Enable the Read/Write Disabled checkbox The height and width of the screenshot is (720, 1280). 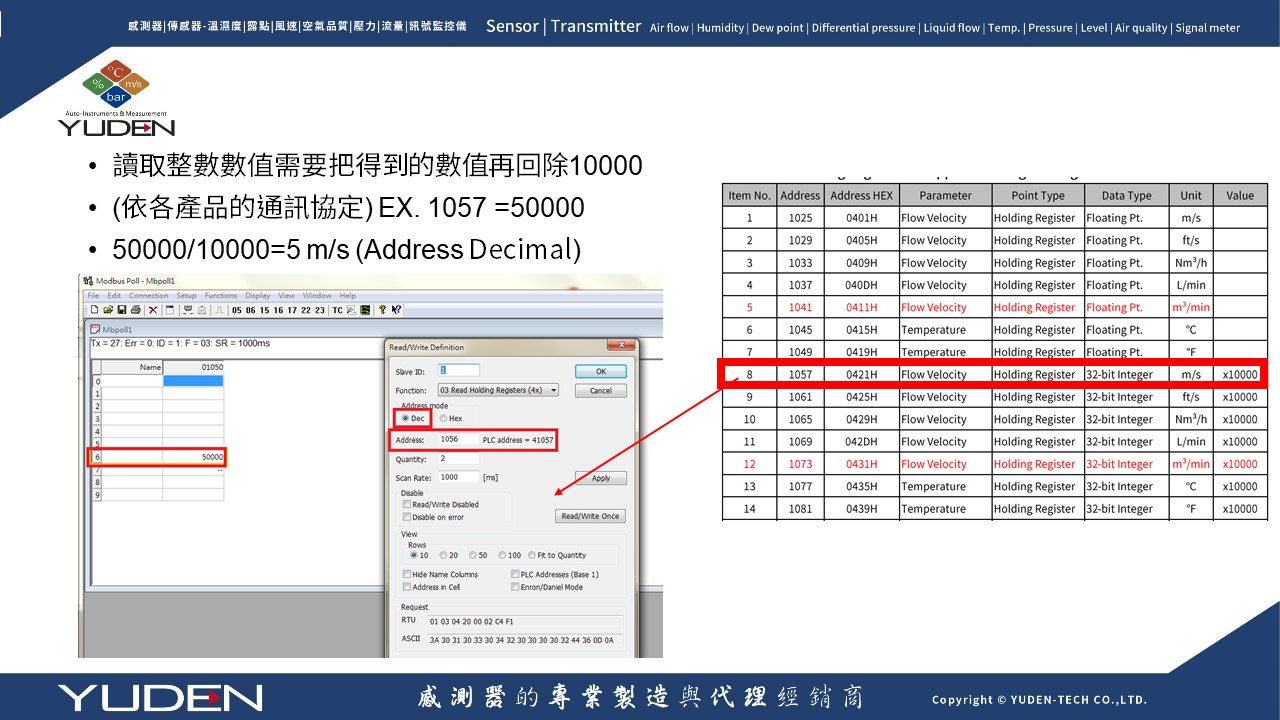pos(407,505)
